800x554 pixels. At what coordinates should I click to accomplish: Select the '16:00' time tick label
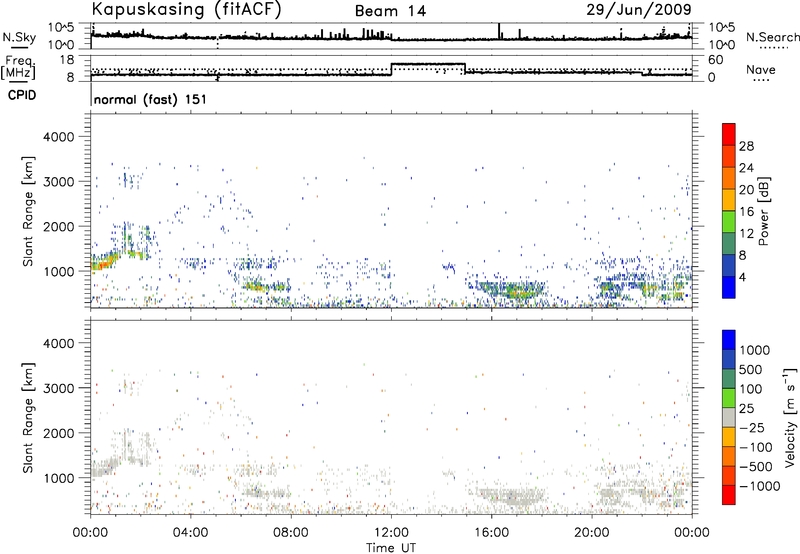[x=491, y=533]
